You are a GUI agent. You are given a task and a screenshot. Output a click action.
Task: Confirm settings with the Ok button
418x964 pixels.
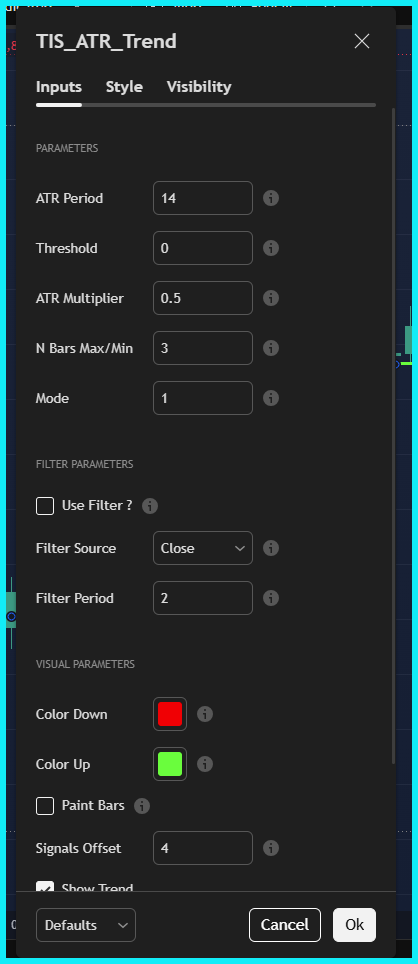point(355,925)
